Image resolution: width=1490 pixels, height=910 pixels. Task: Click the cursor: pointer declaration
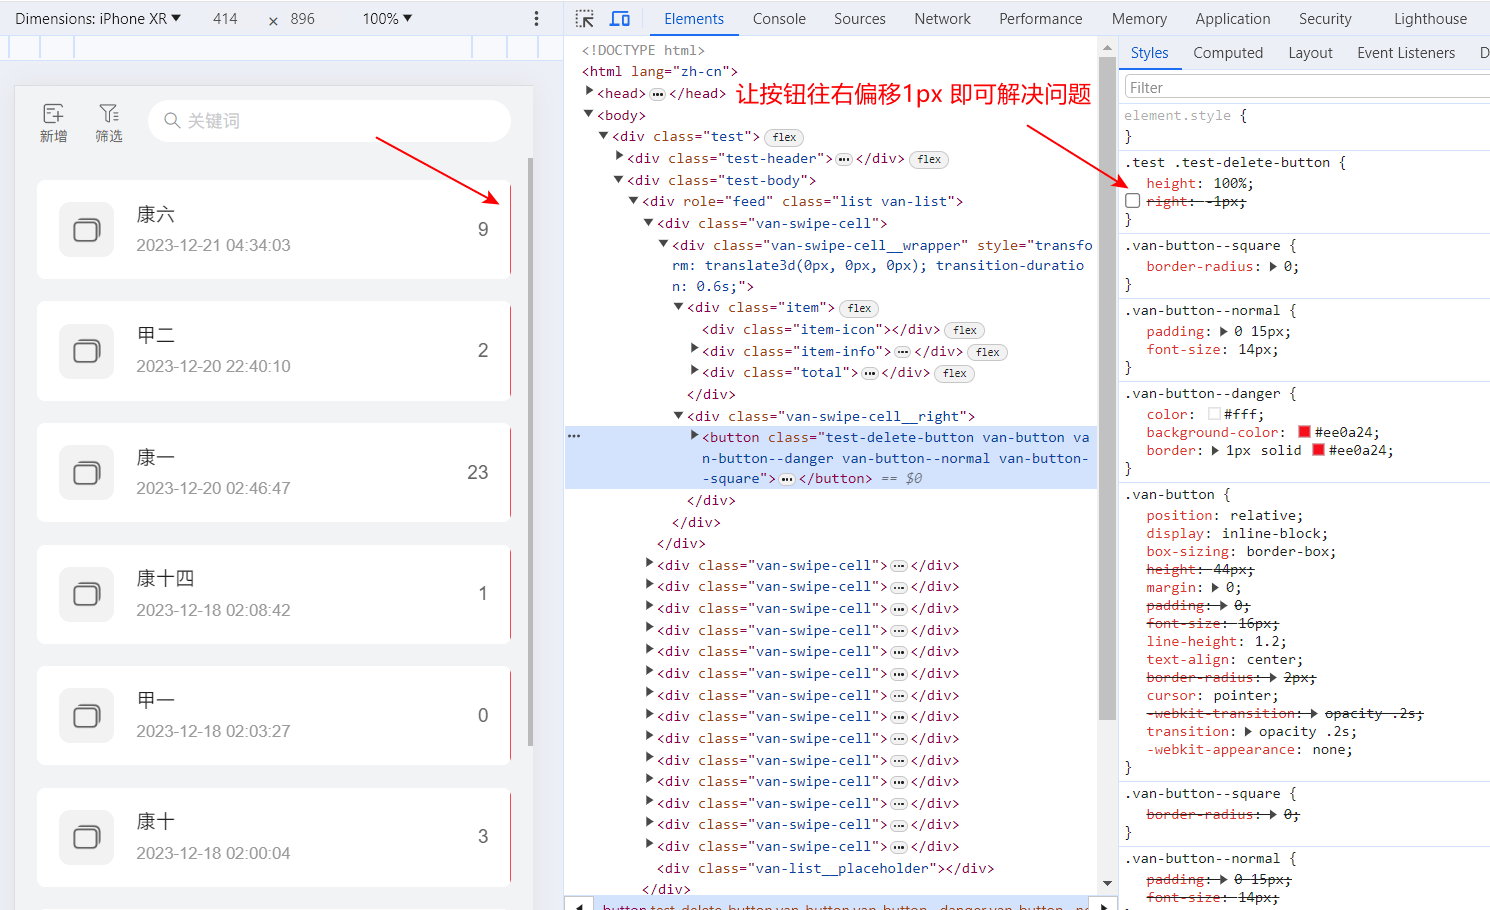tap(1212, 696)
